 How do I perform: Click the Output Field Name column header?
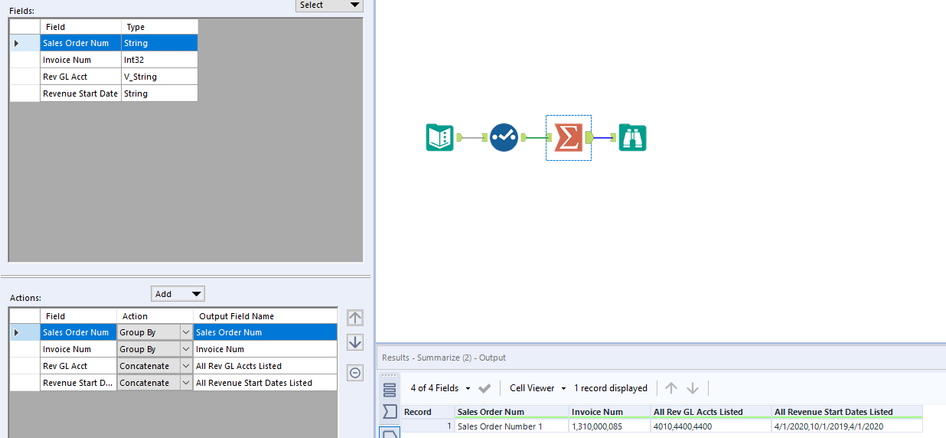pyautogui.click(x=265, y=316)
